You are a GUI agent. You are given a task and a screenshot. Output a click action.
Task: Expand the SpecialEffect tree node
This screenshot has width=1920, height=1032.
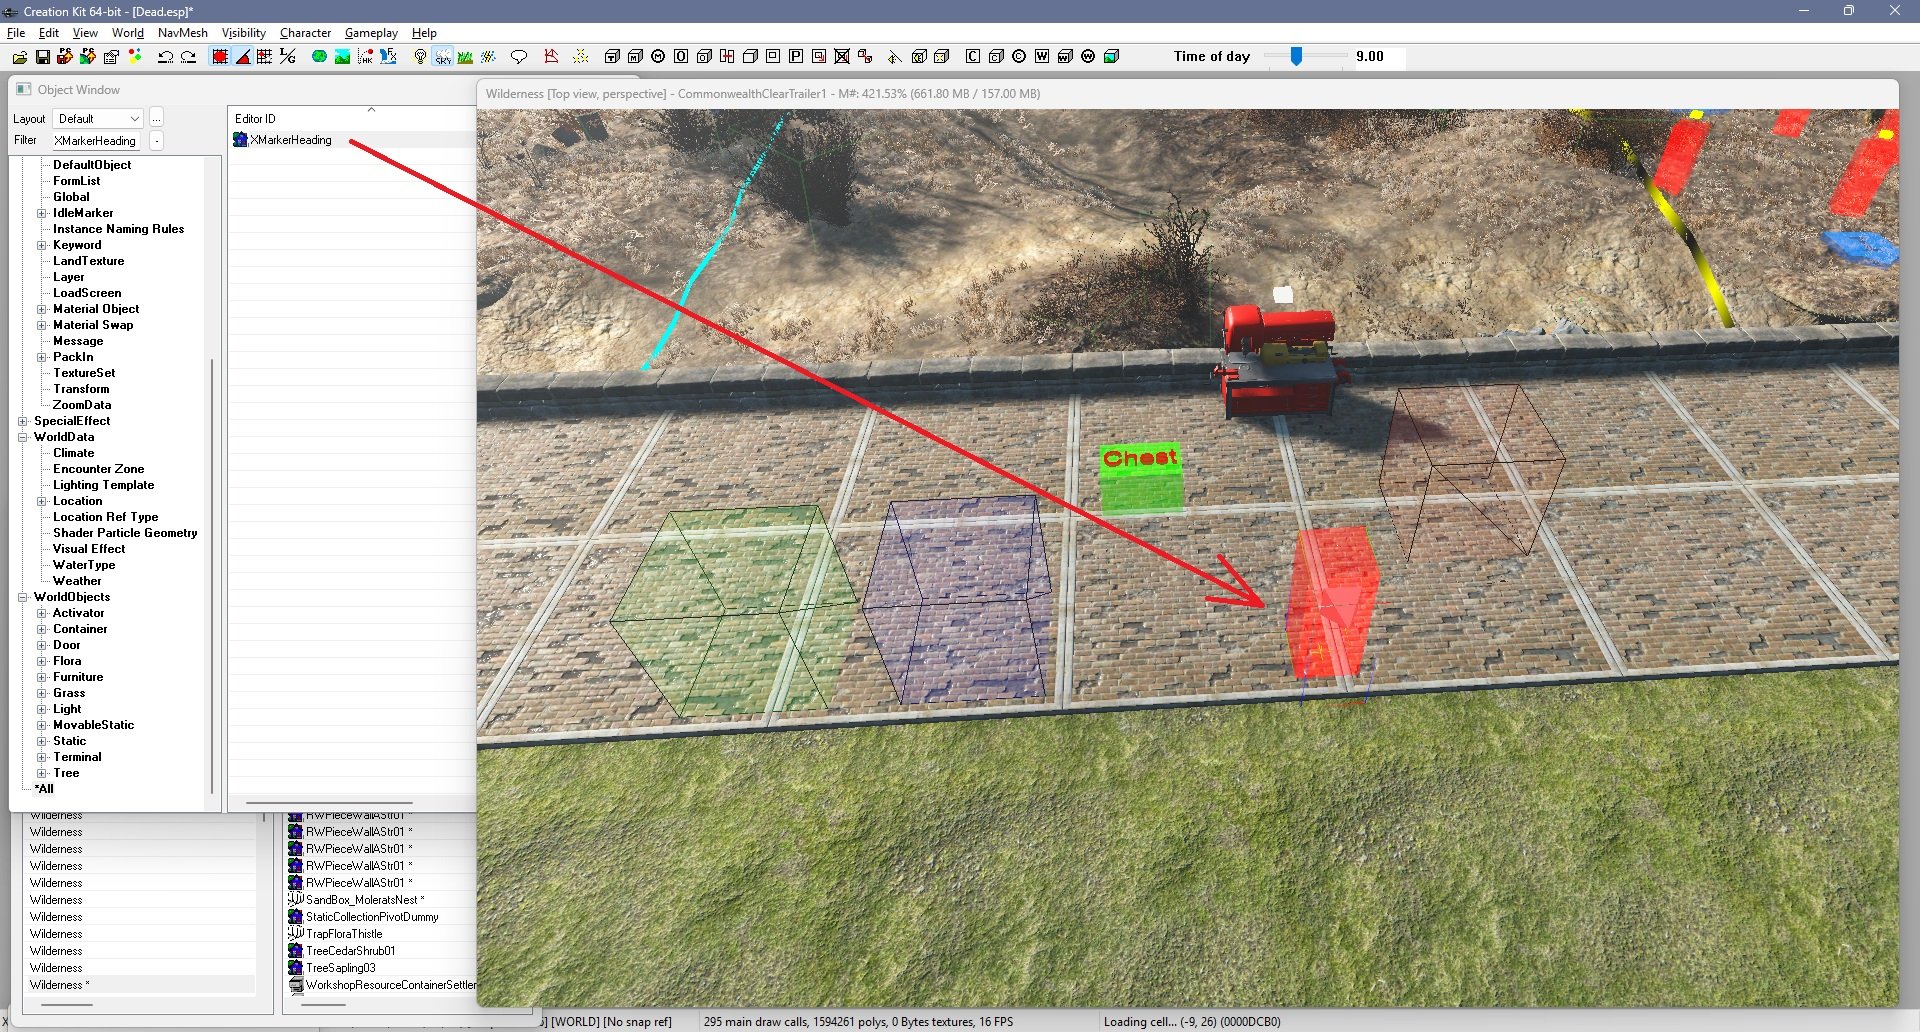(23, 421)
